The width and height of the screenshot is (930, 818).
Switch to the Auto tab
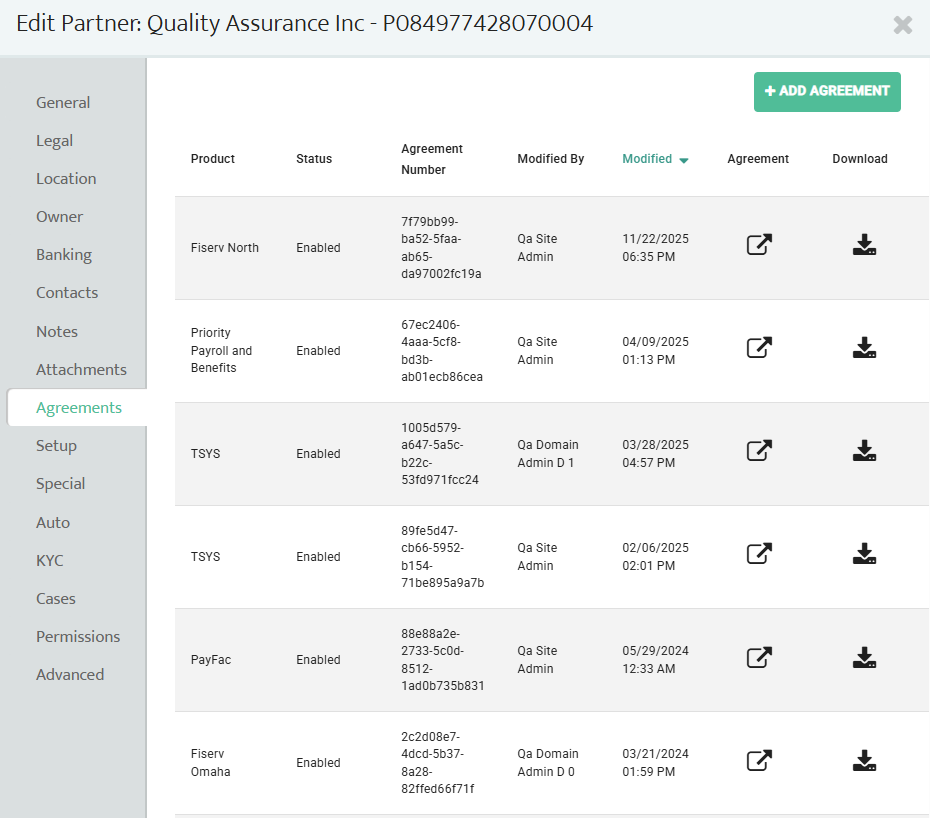click(53, 523)
